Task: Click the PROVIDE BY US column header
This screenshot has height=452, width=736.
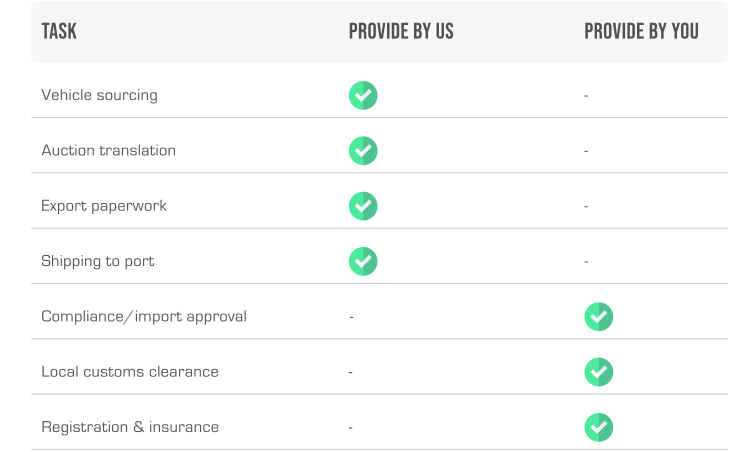Action: (x=401, y=32)
